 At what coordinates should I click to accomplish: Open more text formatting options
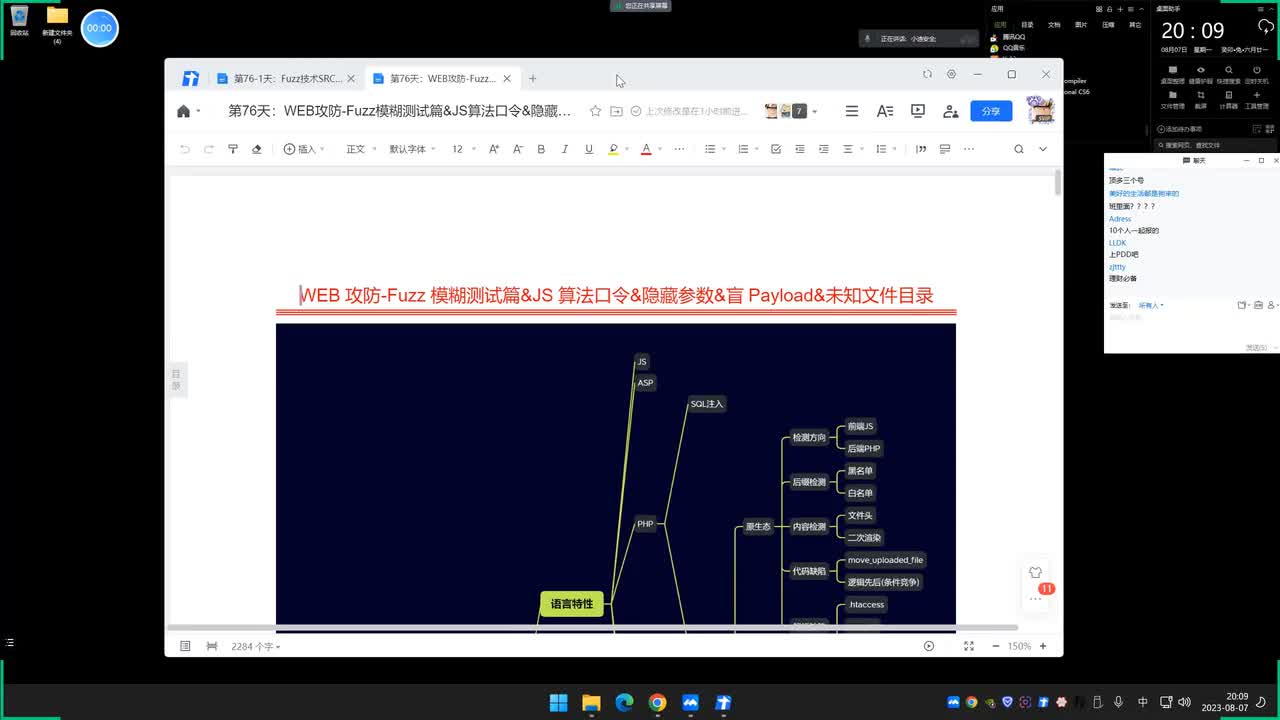tap(680, 149)
